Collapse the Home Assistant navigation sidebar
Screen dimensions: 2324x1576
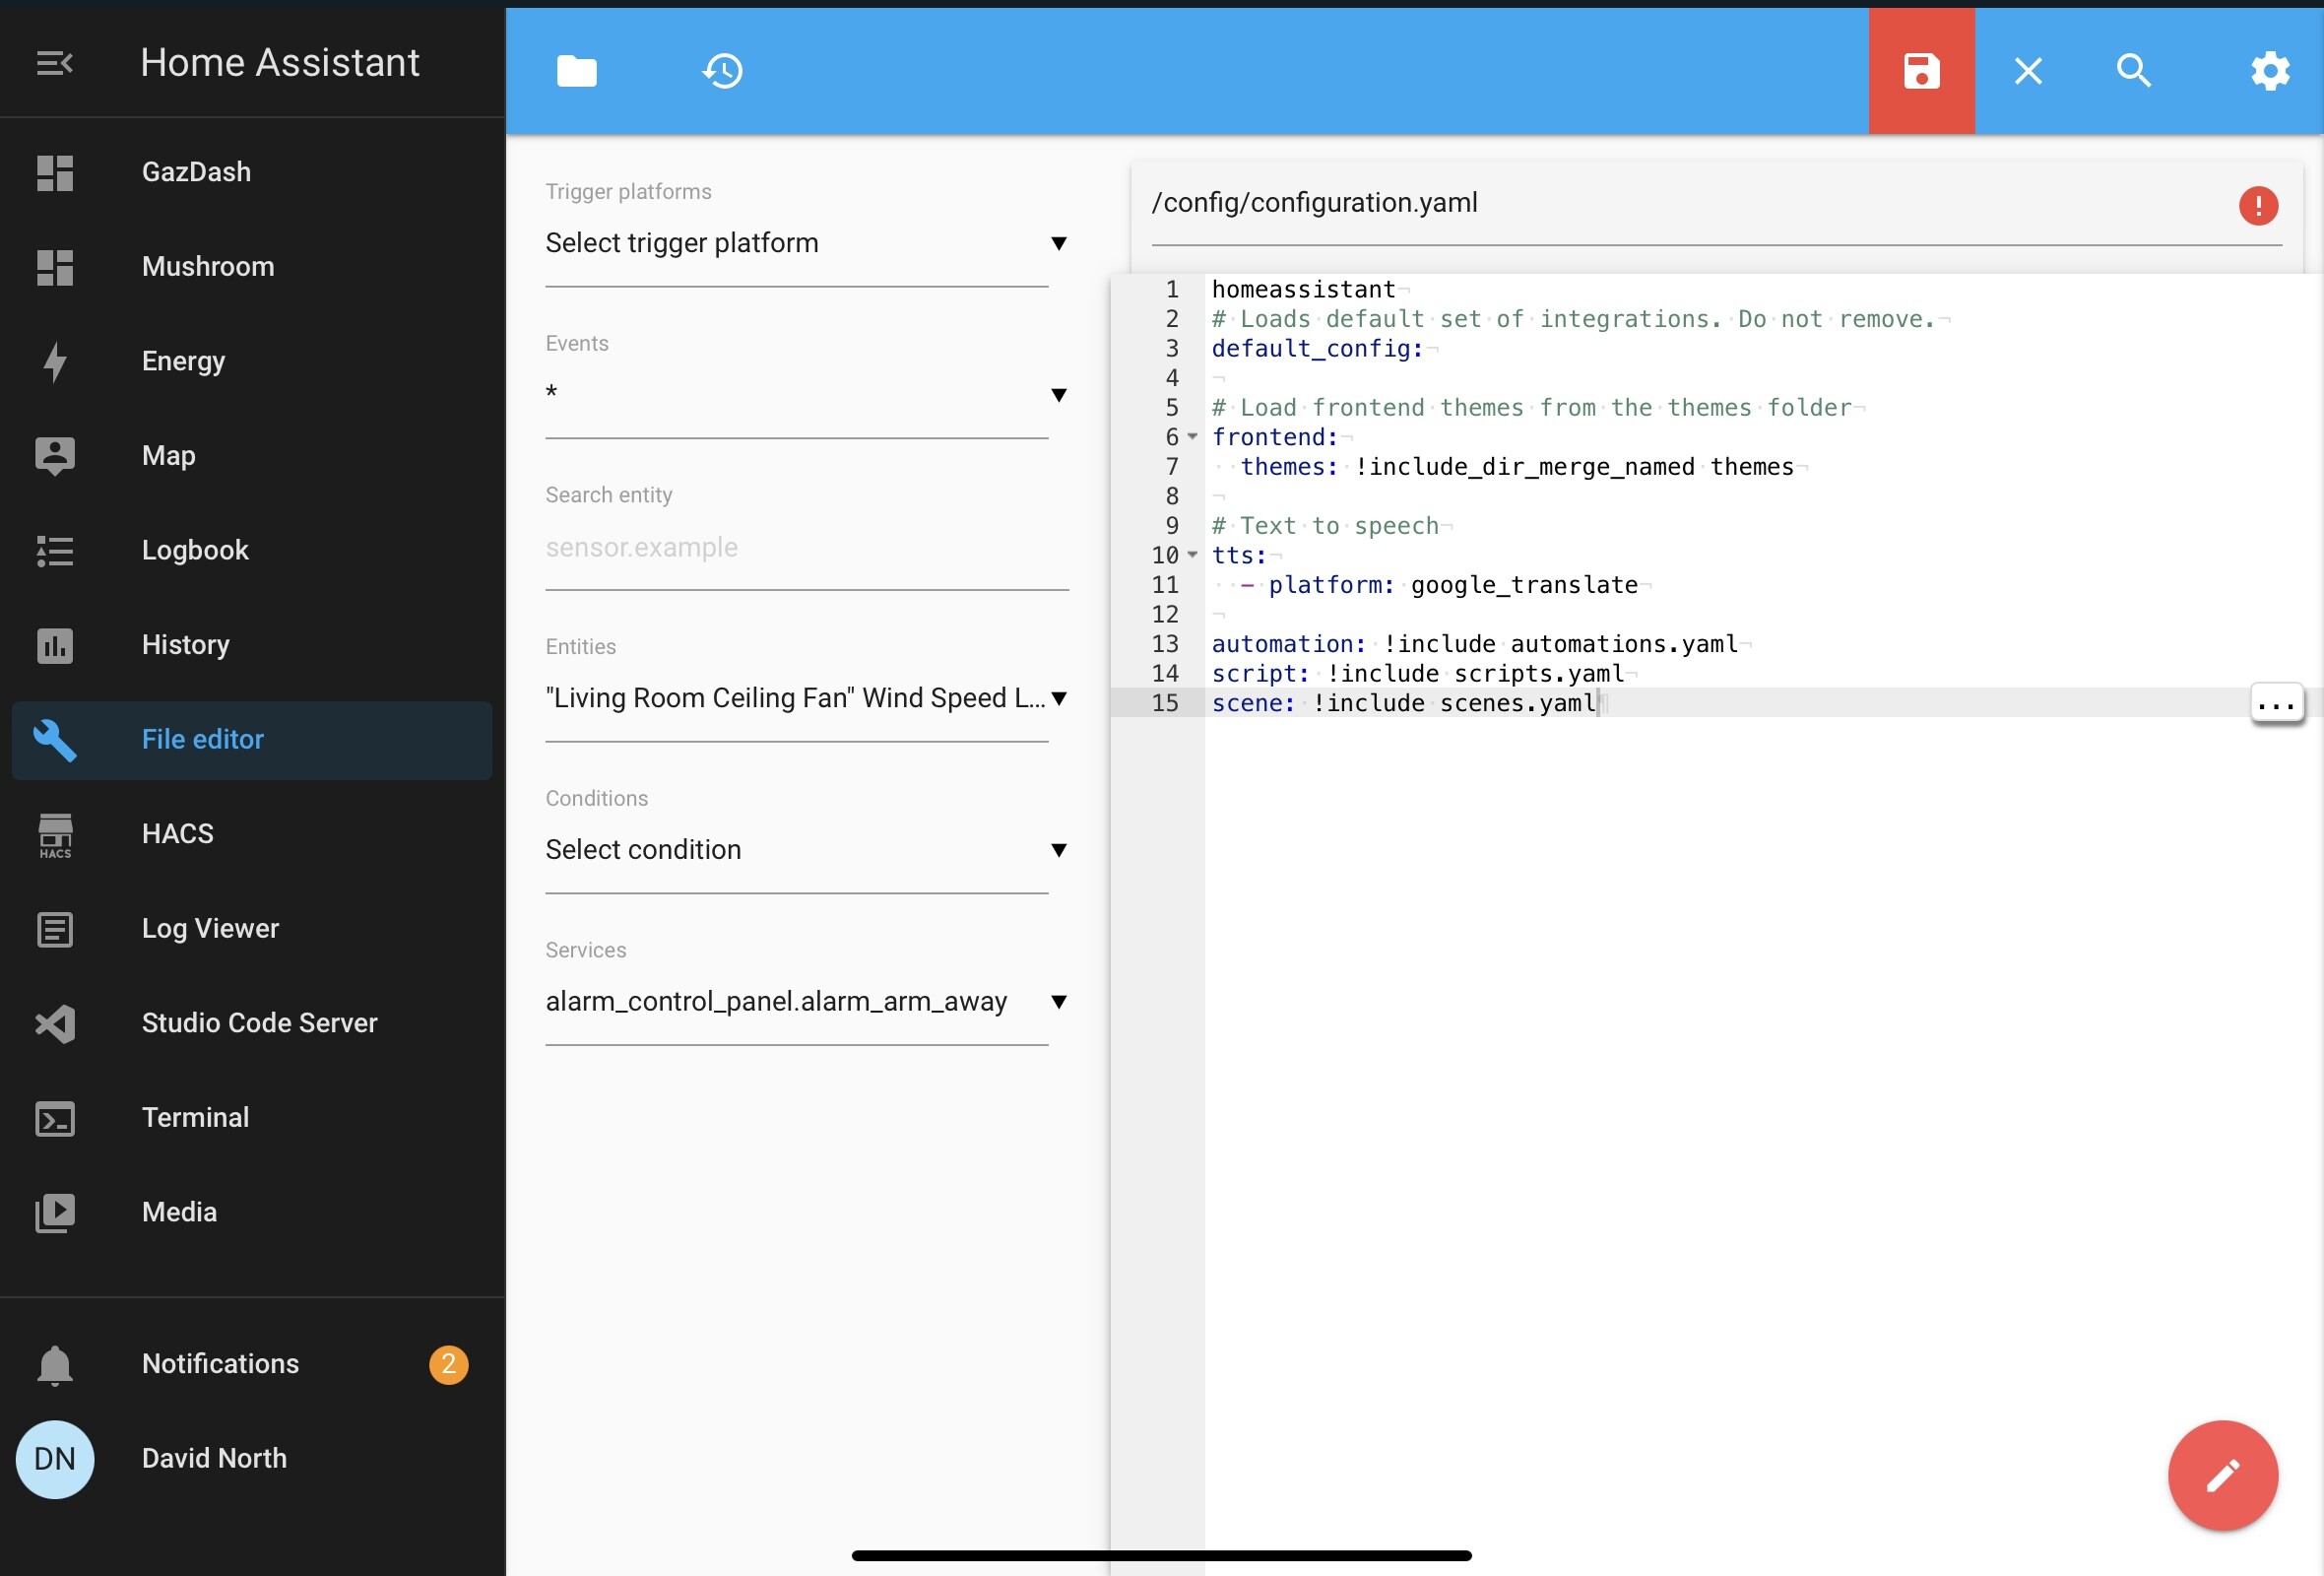[55, 62]
